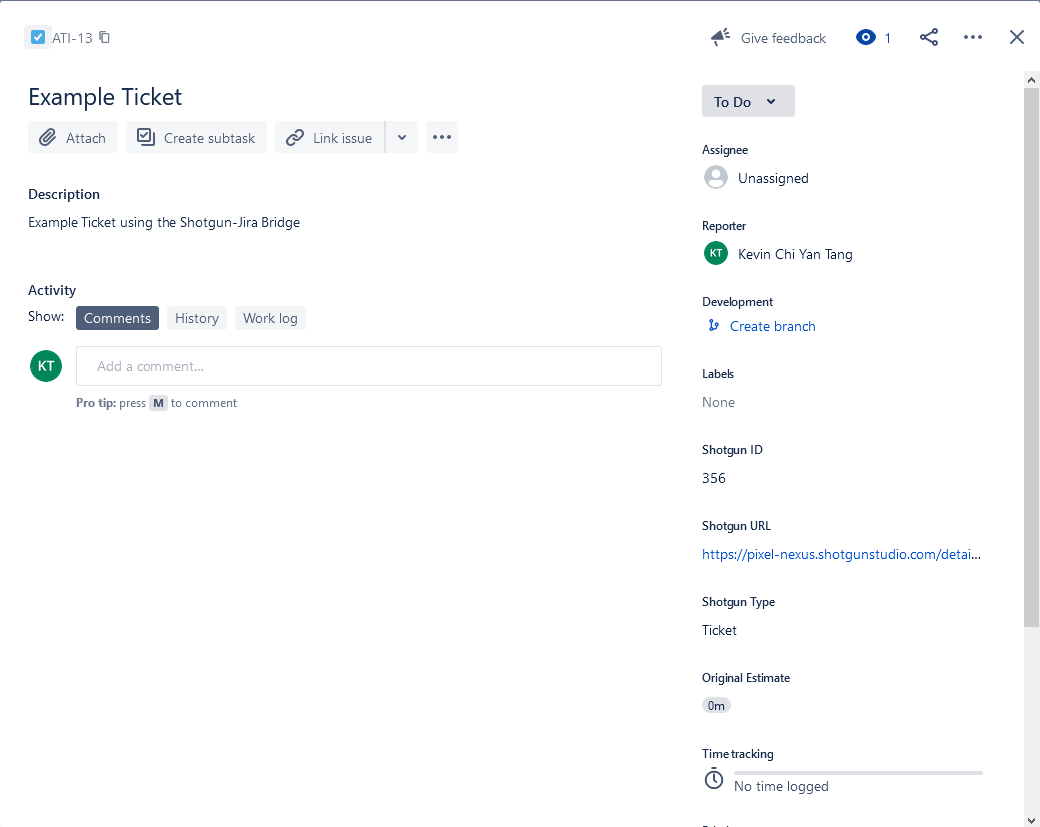Click the ATI-13 task type icon

(x=38, y=38)
